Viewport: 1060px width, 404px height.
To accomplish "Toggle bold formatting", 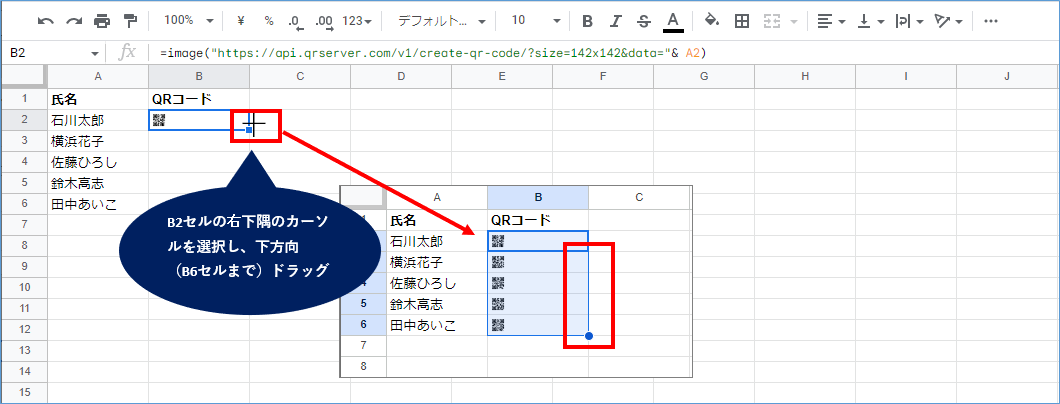I will pos(587,21).
